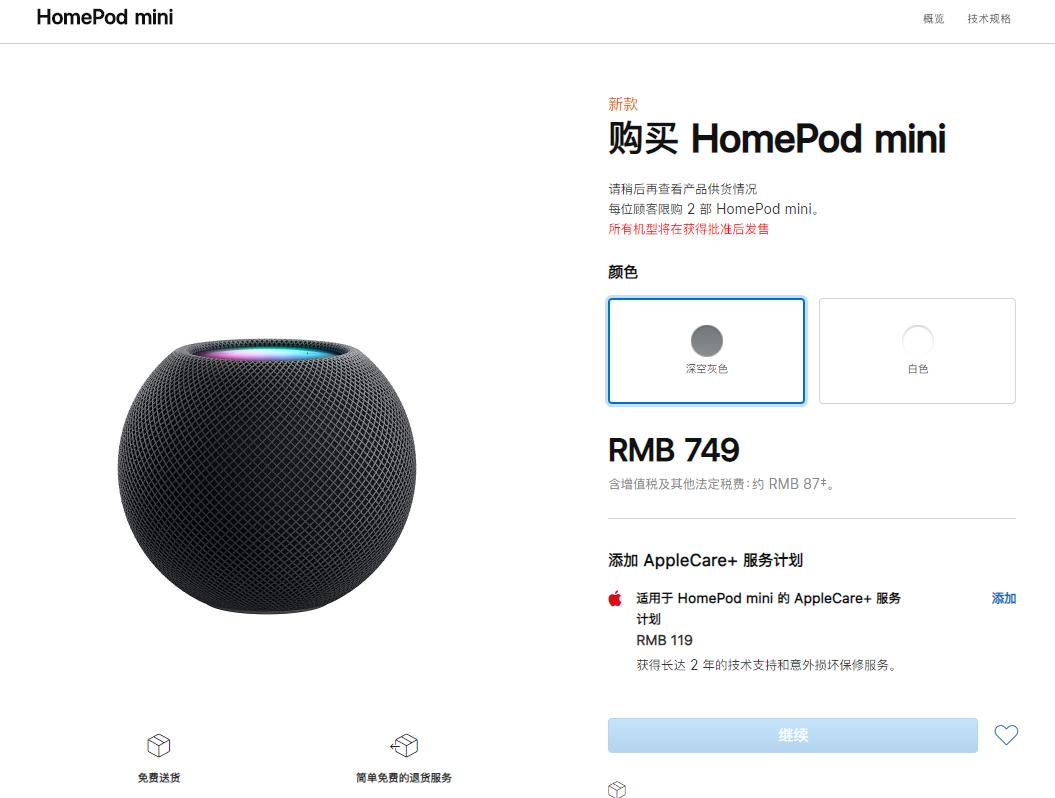Click the heart favorite icon
Viewport: 1055px width, 798px height.
coord(1006,735)
